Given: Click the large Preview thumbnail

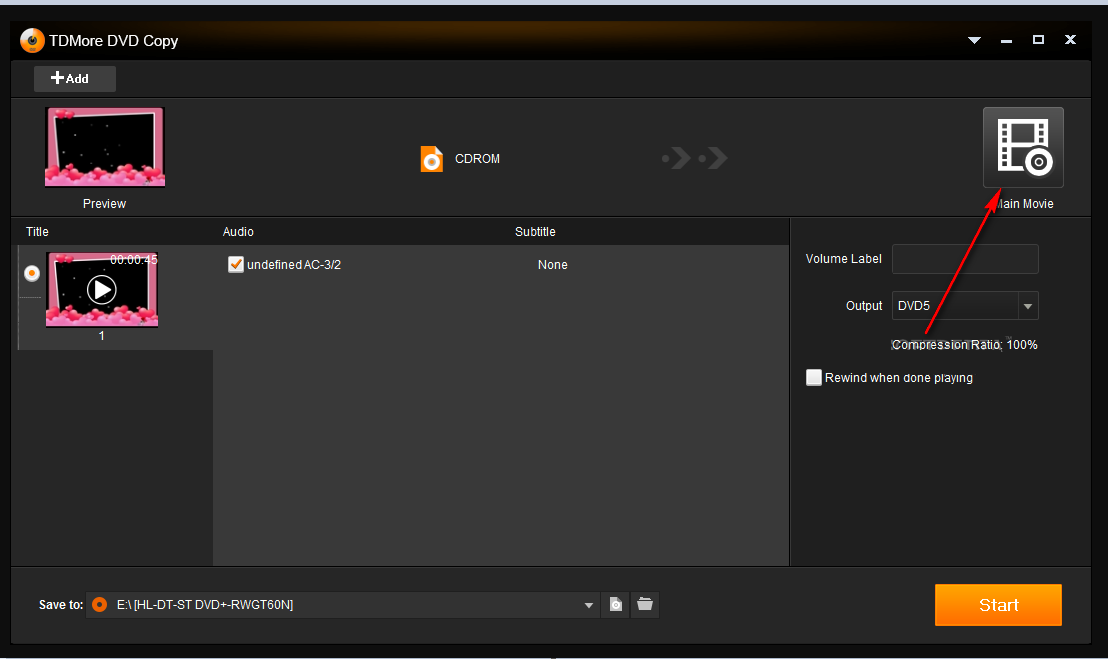Looking at the screenshot, I should click(105, 147).
